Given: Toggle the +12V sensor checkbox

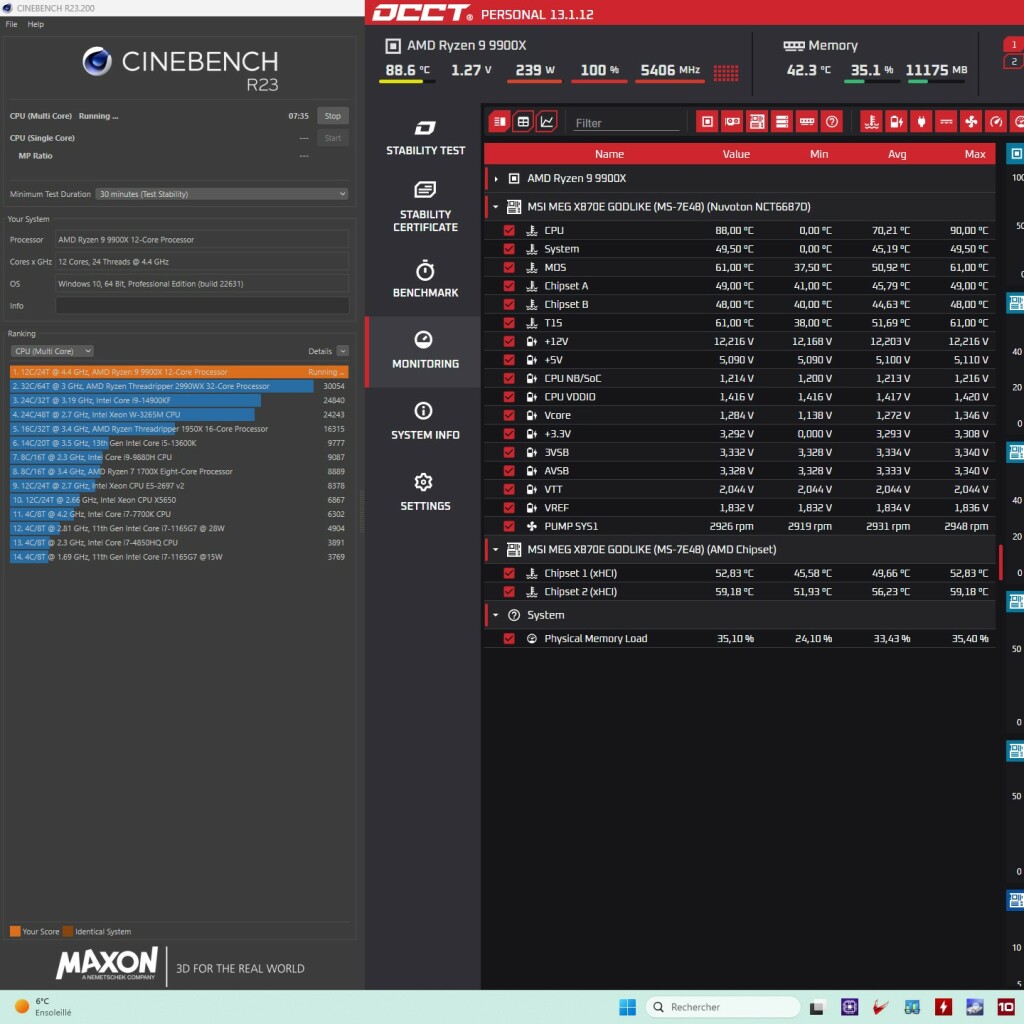Looking at the screenshot, I should coord(509,342).
